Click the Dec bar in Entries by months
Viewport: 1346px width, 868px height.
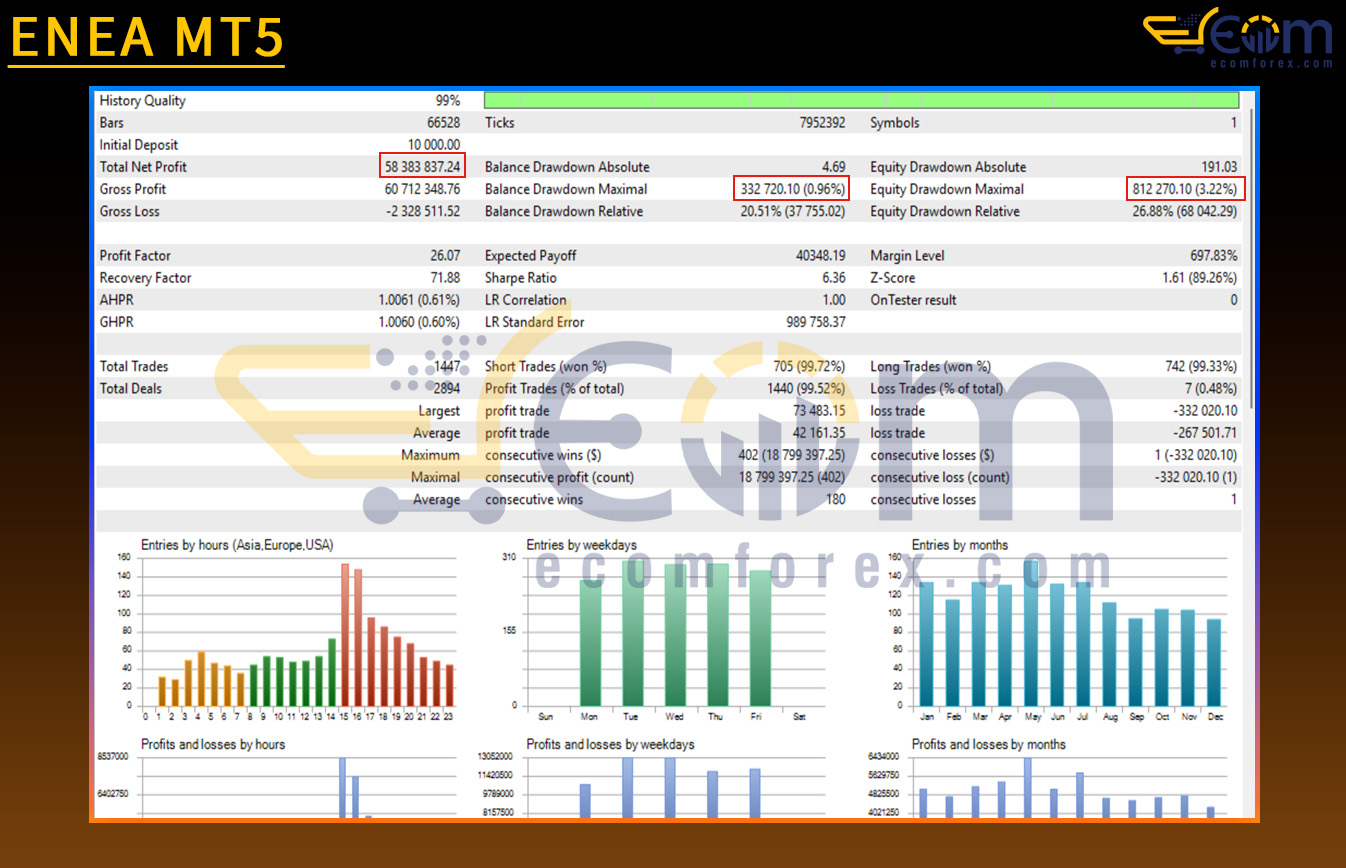click(1214, 662)
